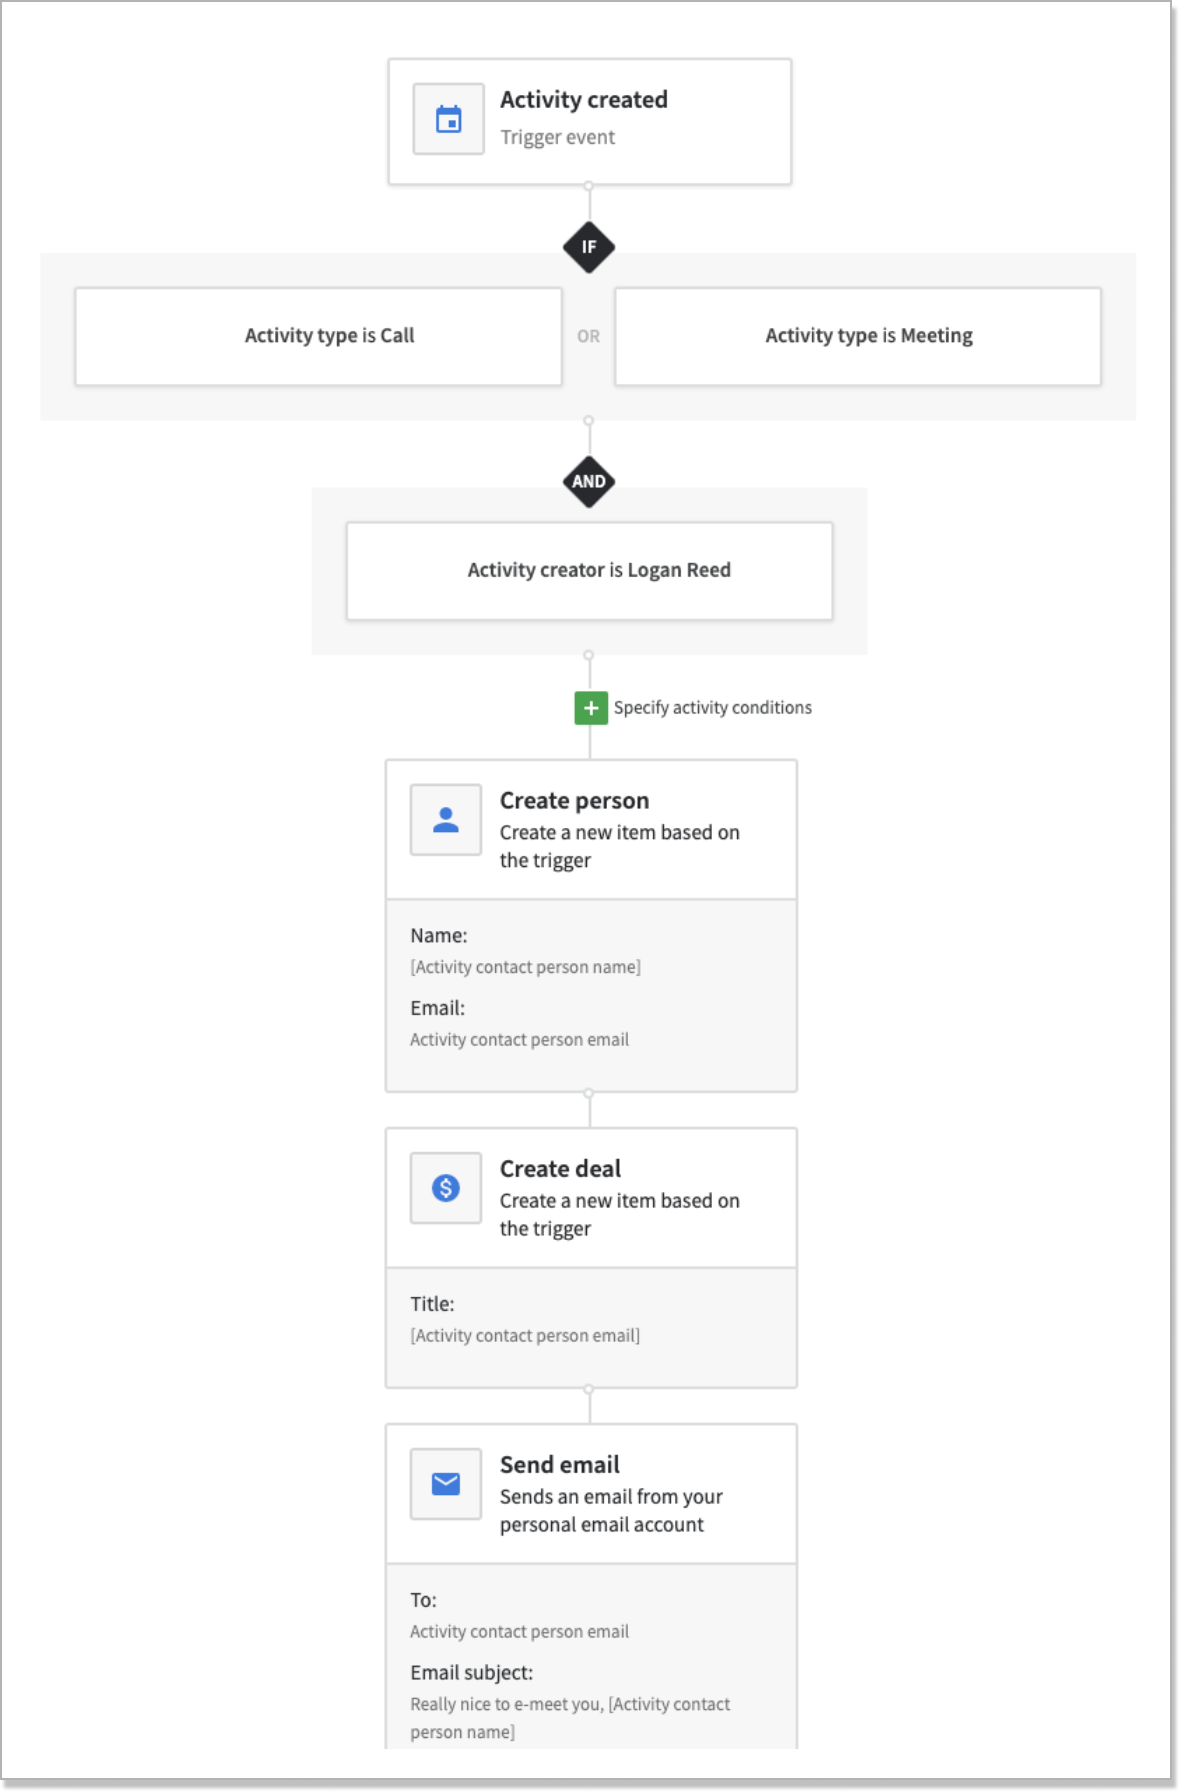This screenshot has height=1792, width=1180.
Task: Click the green plus add condition icon
Action: [x=591, y=708]
